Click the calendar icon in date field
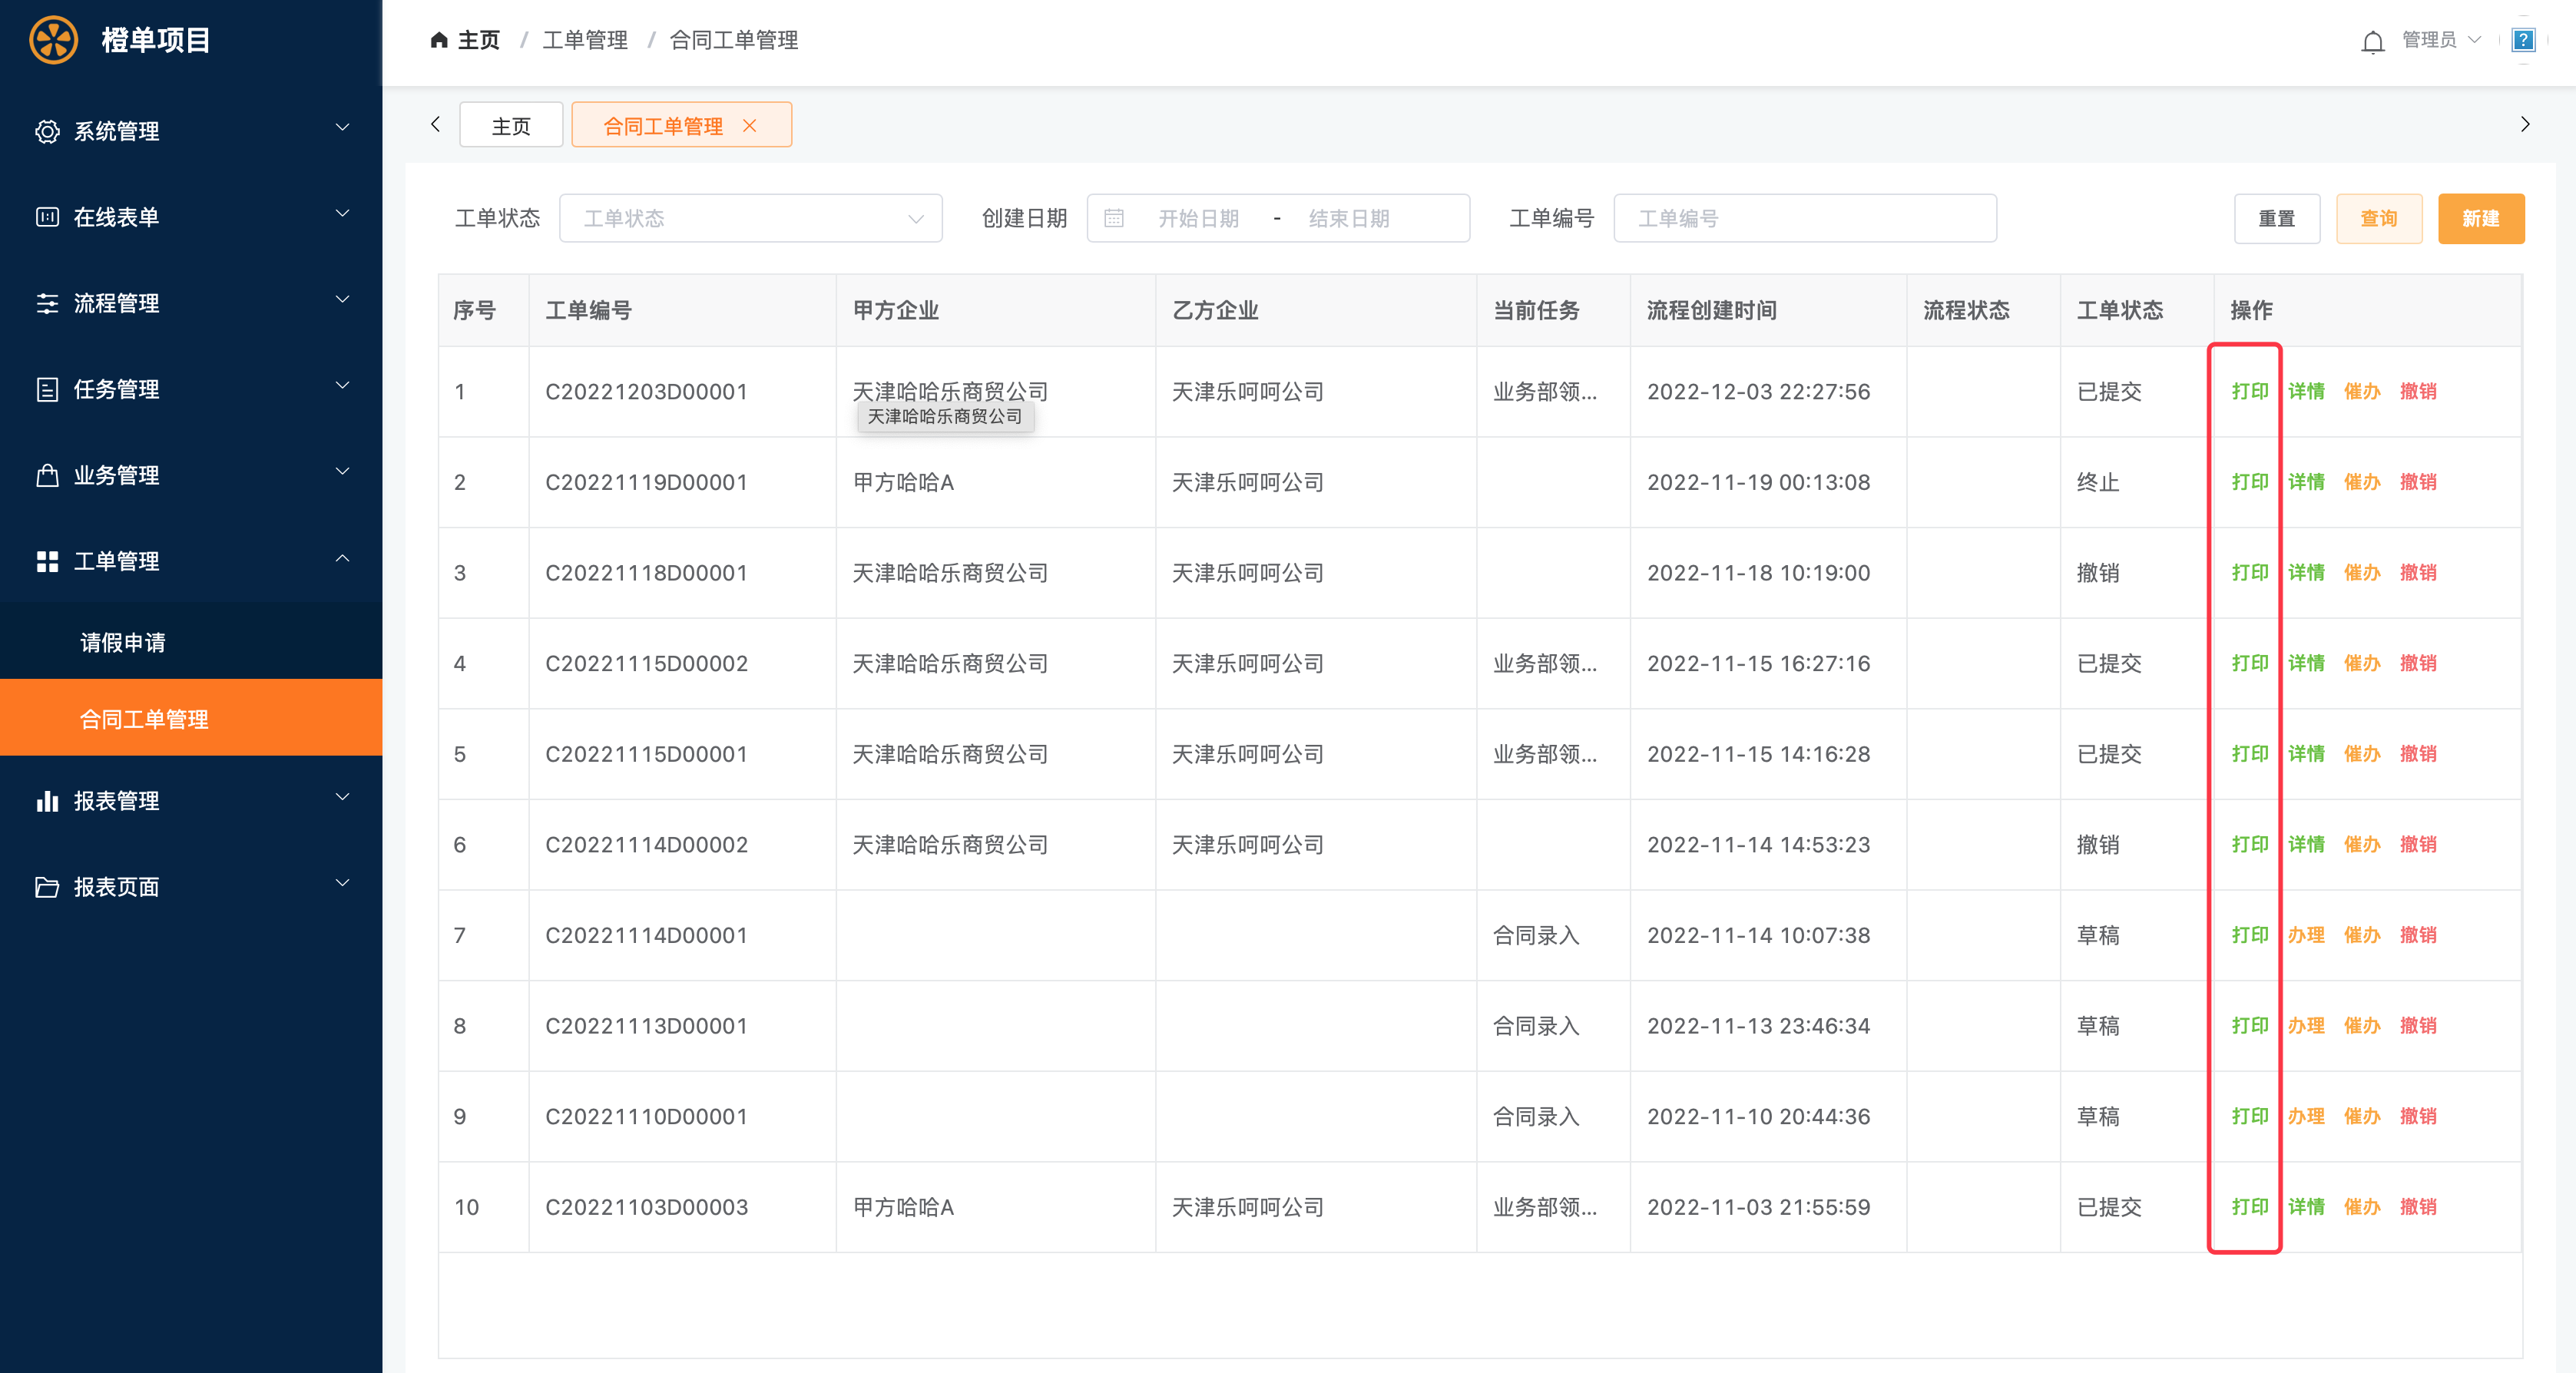The height and width of the screenshot is (1373, 2576). pyautogui.click(x=1114, y=218)
